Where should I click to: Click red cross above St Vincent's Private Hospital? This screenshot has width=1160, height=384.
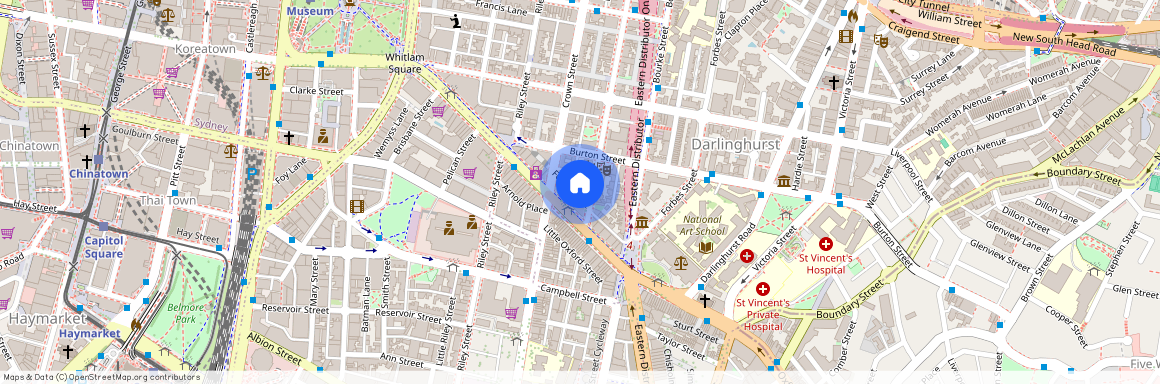click(x=763, y=289)
